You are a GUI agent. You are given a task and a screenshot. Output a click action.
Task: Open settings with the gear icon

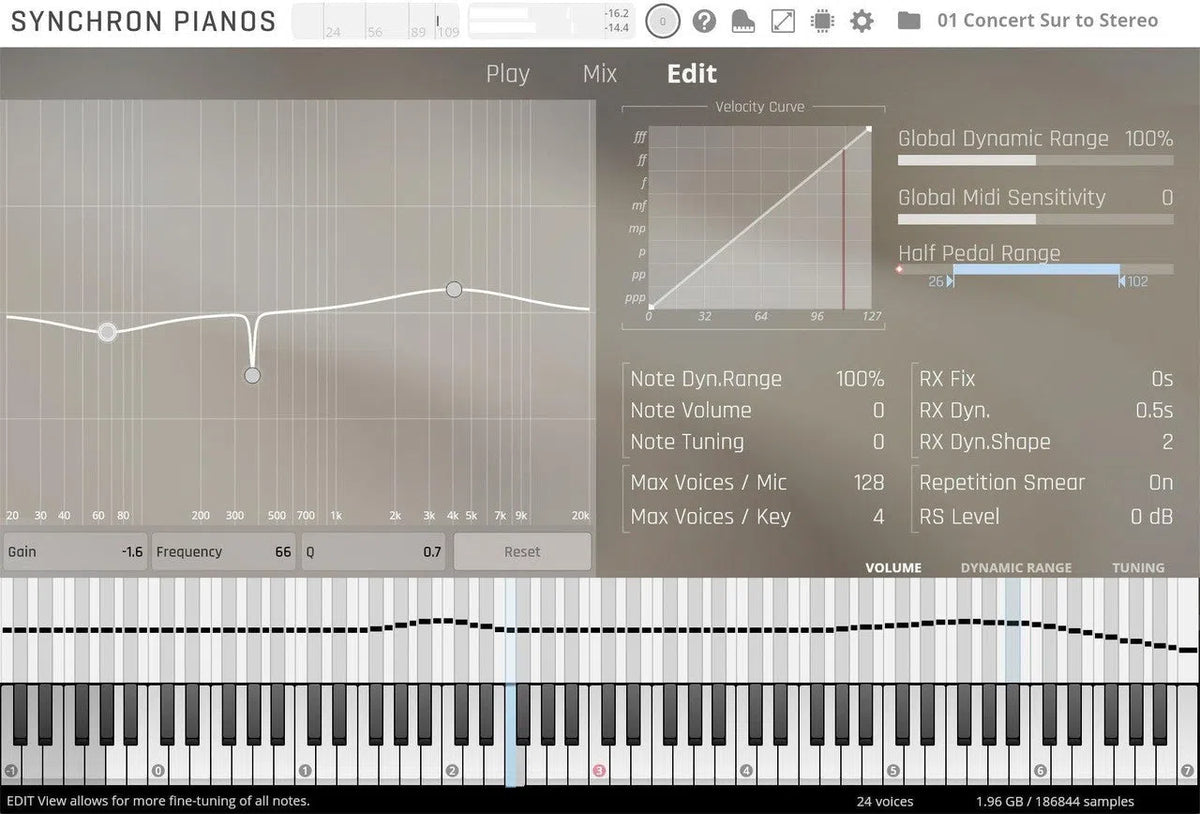point(861,21)
